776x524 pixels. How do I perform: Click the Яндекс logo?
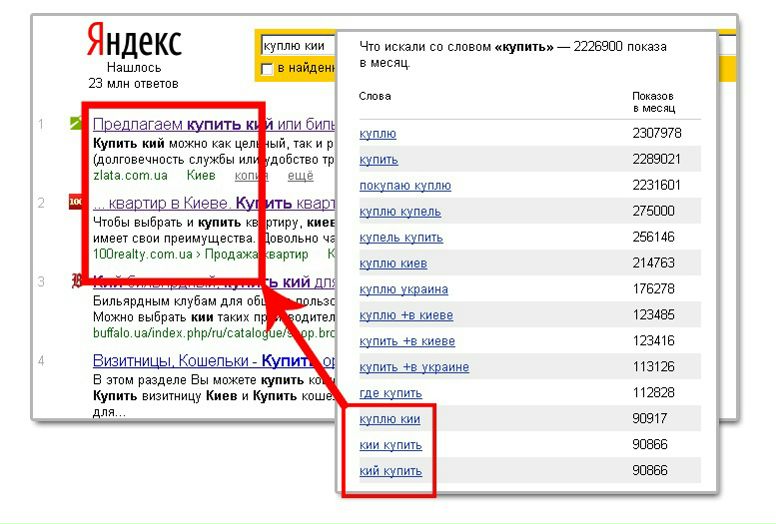coord(133,41)
